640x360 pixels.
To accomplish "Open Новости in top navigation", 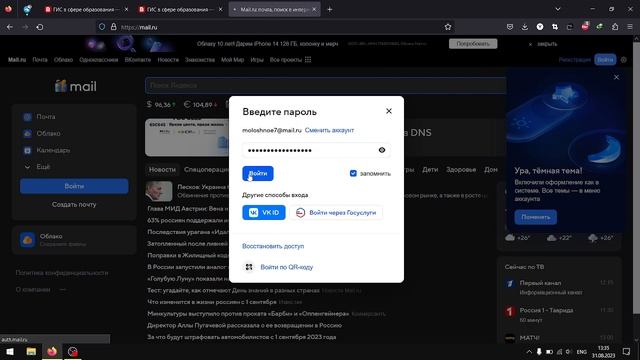I will (168, 60).
